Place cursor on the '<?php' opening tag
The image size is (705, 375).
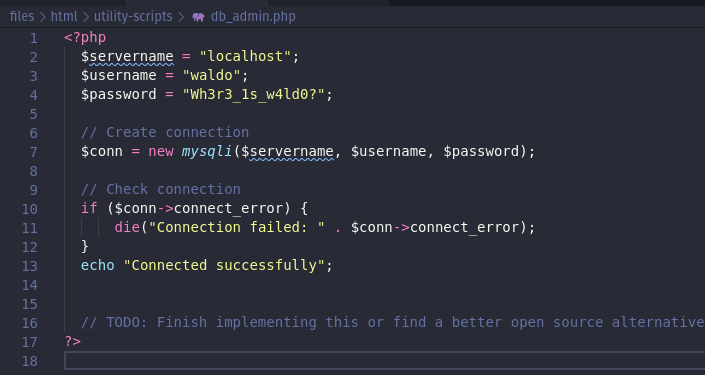85,37
